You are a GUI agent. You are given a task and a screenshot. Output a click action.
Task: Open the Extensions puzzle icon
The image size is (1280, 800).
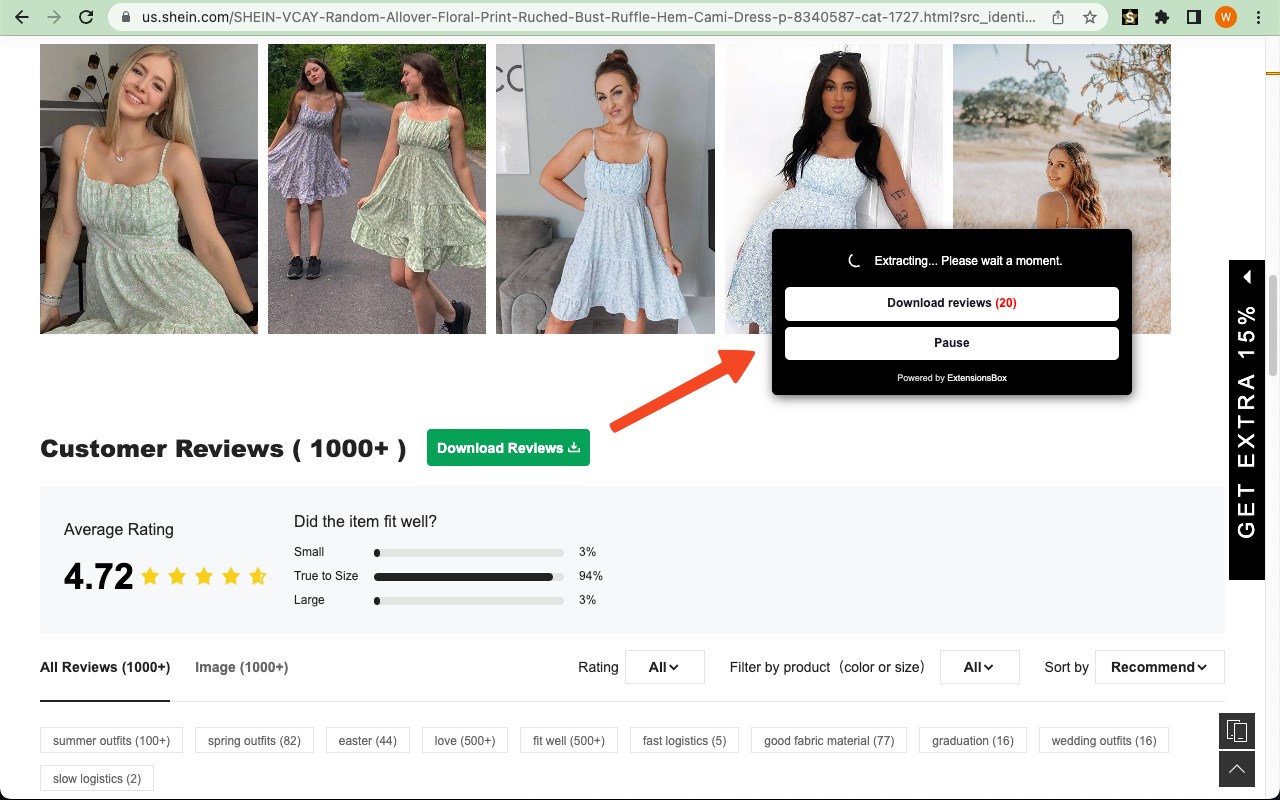pos(1161,17)
